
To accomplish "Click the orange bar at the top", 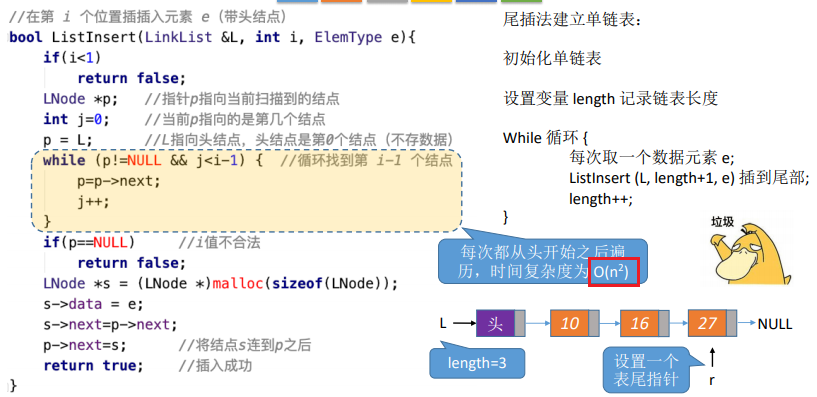I will (x=342, y=2).
